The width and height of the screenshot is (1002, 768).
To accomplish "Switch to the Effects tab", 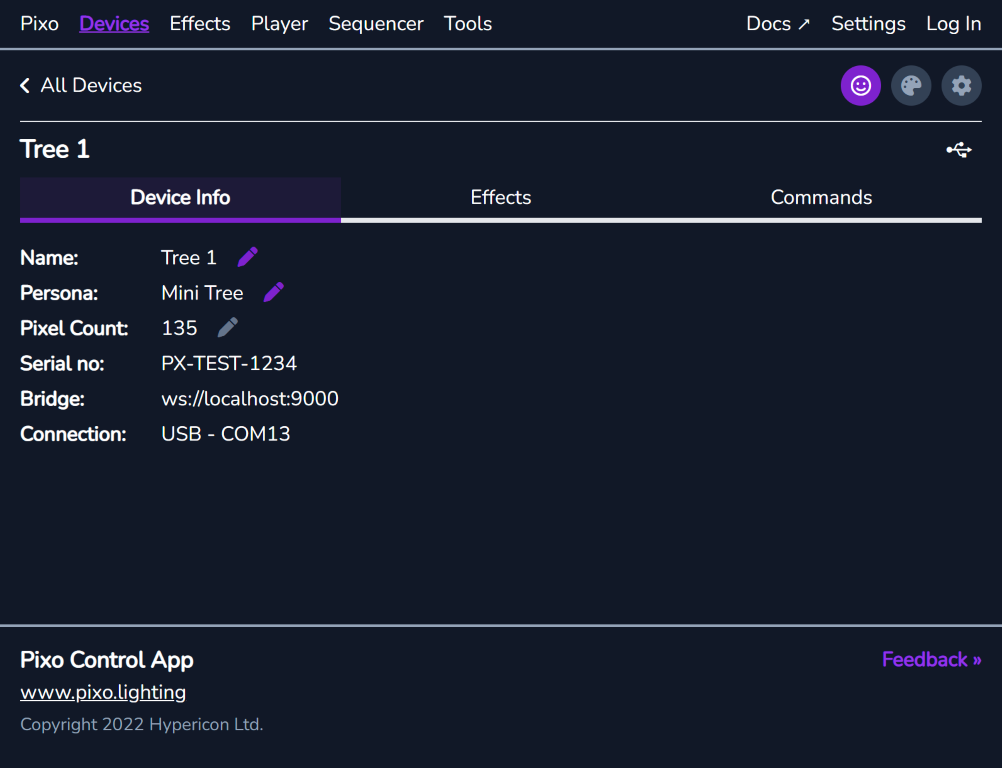I will 500,197.
